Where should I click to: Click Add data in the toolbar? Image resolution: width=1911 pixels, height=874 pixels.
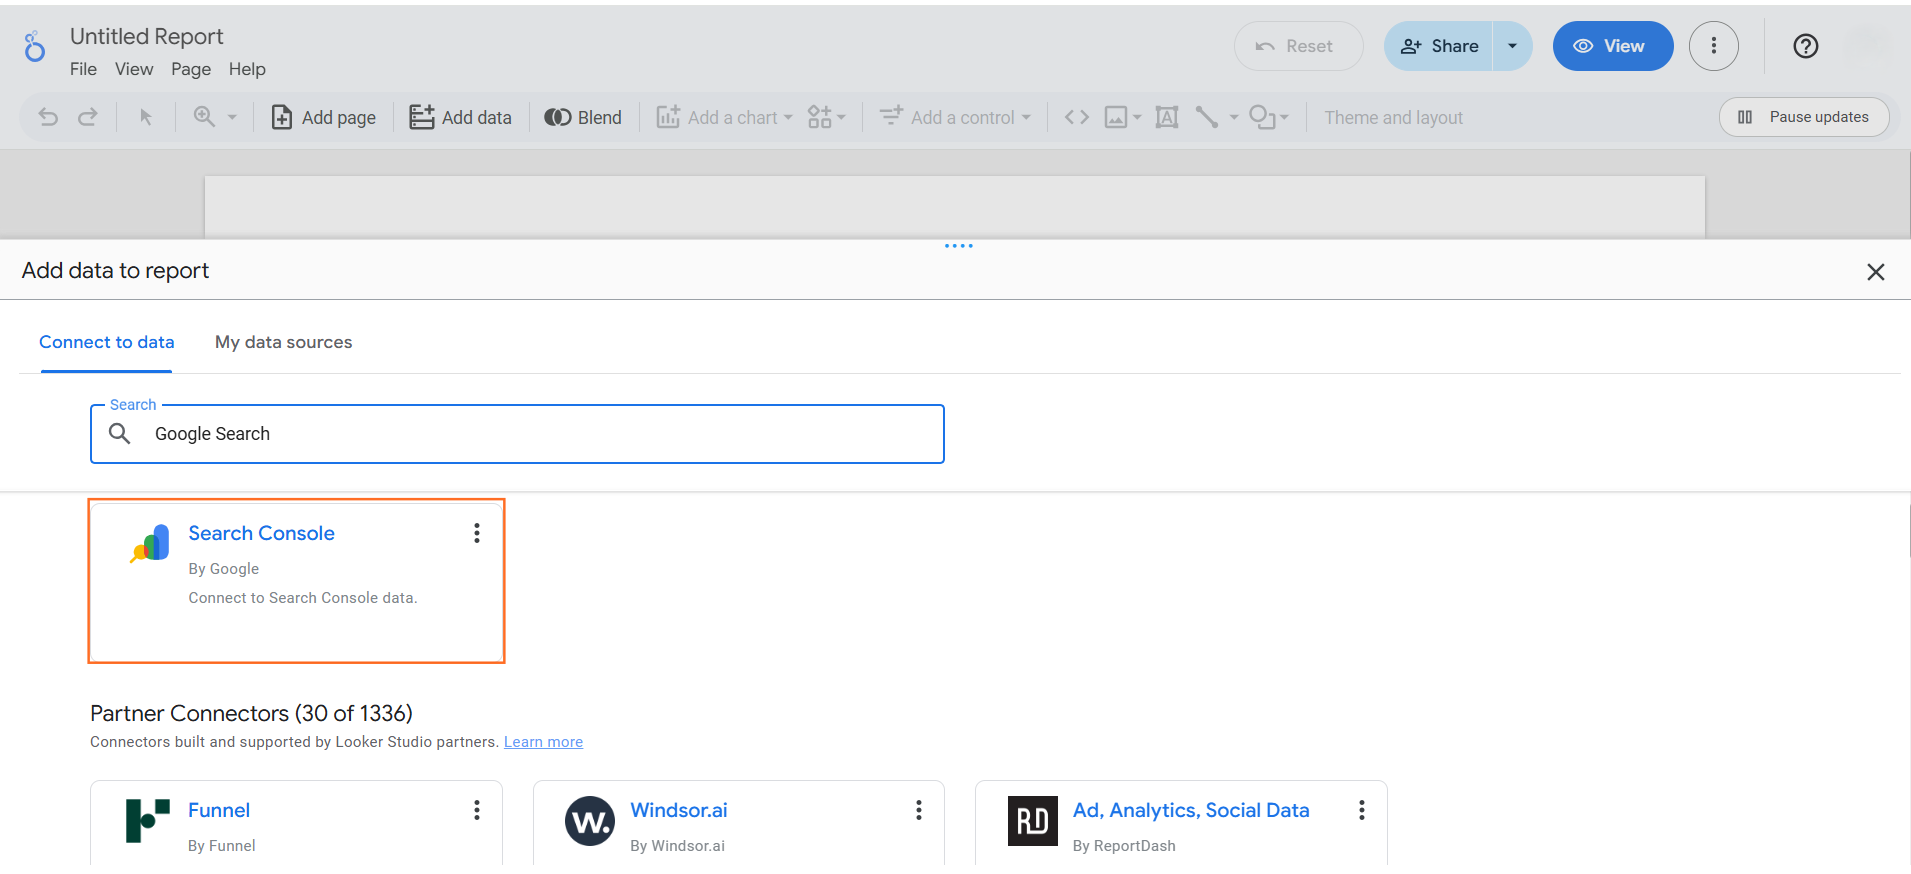[x=461, y=117]
